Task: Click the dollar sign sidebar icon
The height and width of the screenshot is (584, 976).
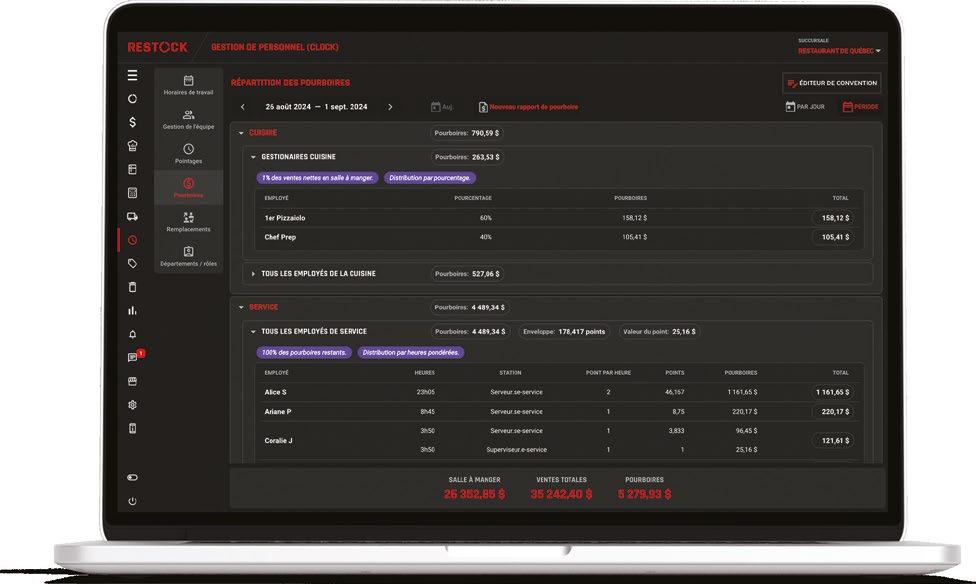Action: [x=133, y=122]
